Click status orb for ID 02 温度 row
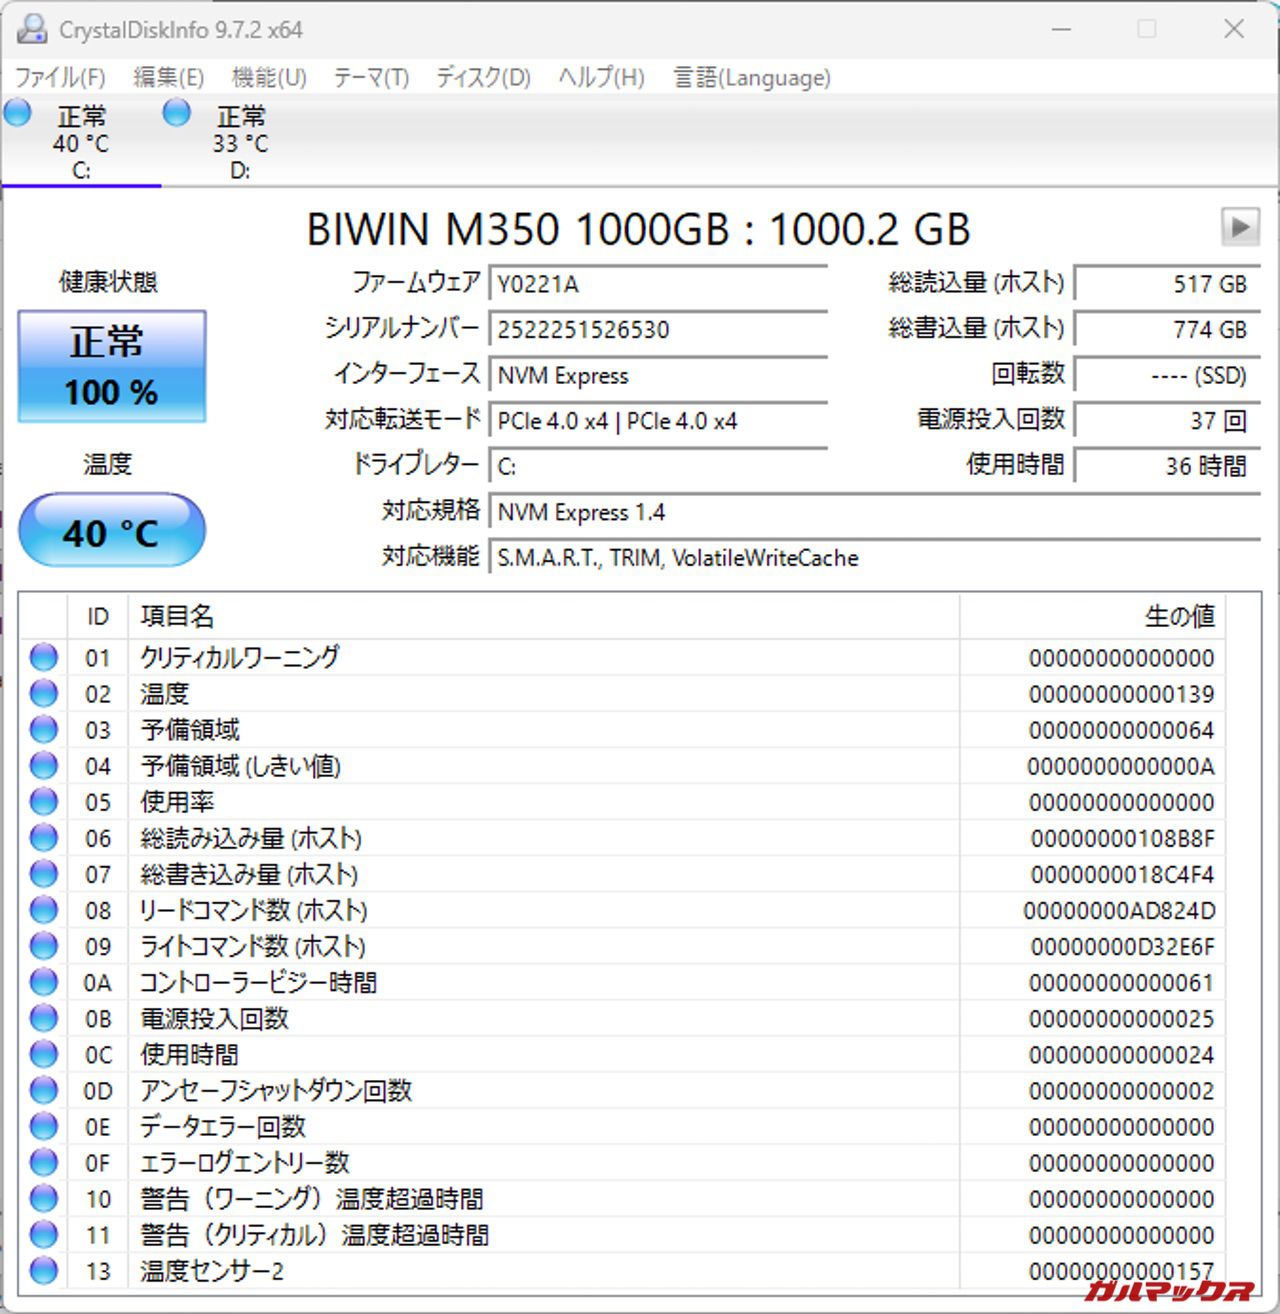1280x1314 pixels. [44, 694]
